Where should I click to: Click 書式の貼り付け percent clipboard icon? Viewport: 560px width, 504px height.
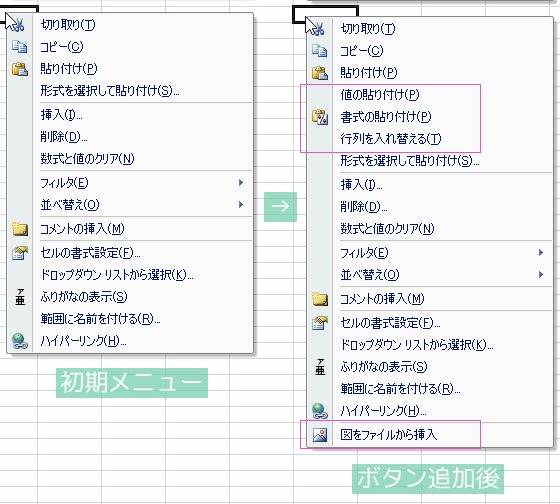point(320,117)
